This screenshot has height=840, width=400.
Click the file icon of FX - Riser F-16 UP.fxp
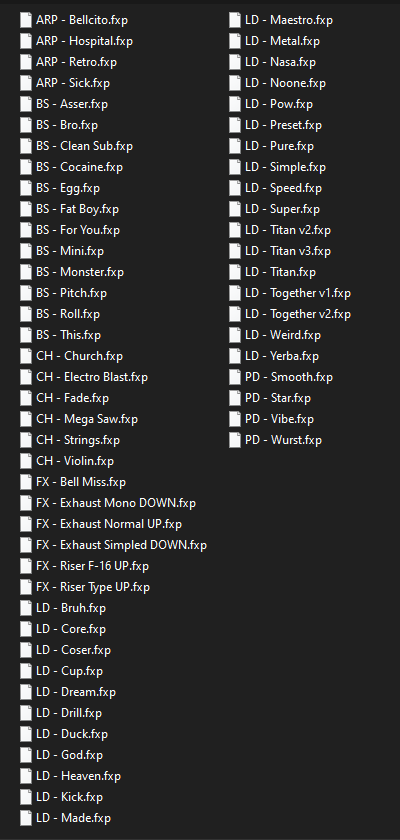click(x=26, y=566)
